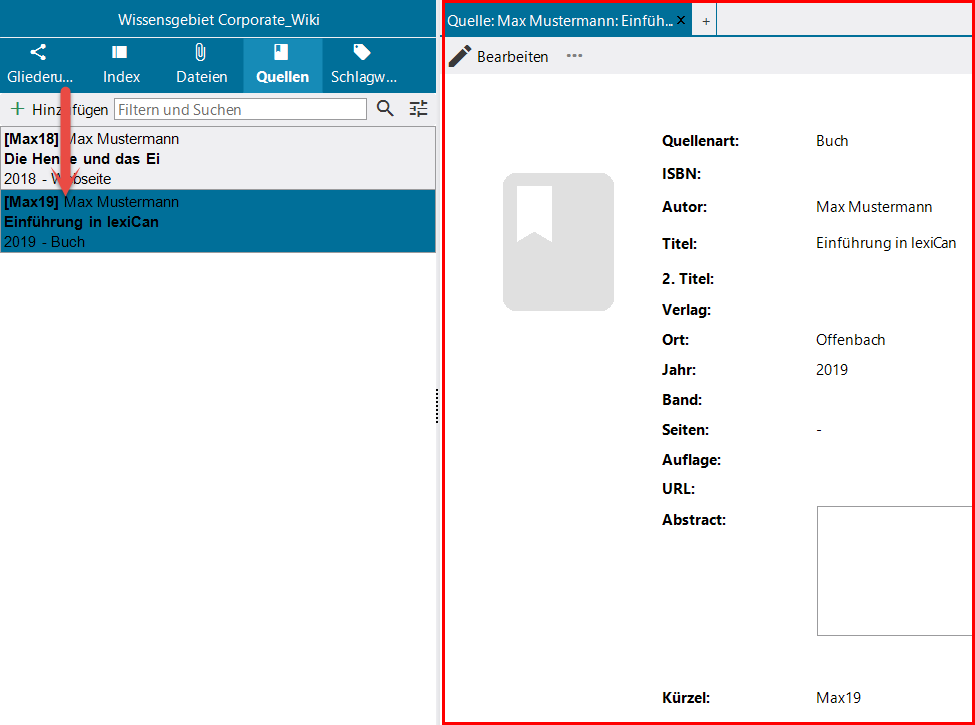Open the filter settings sliders icon
The image size is (975, 725).
[x=418, y=109]
